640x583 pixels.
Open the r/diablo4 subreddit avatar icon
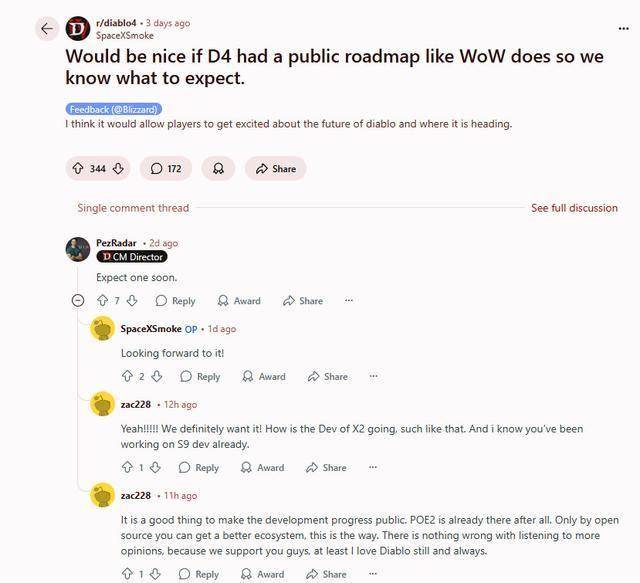(x=78, y=29)
